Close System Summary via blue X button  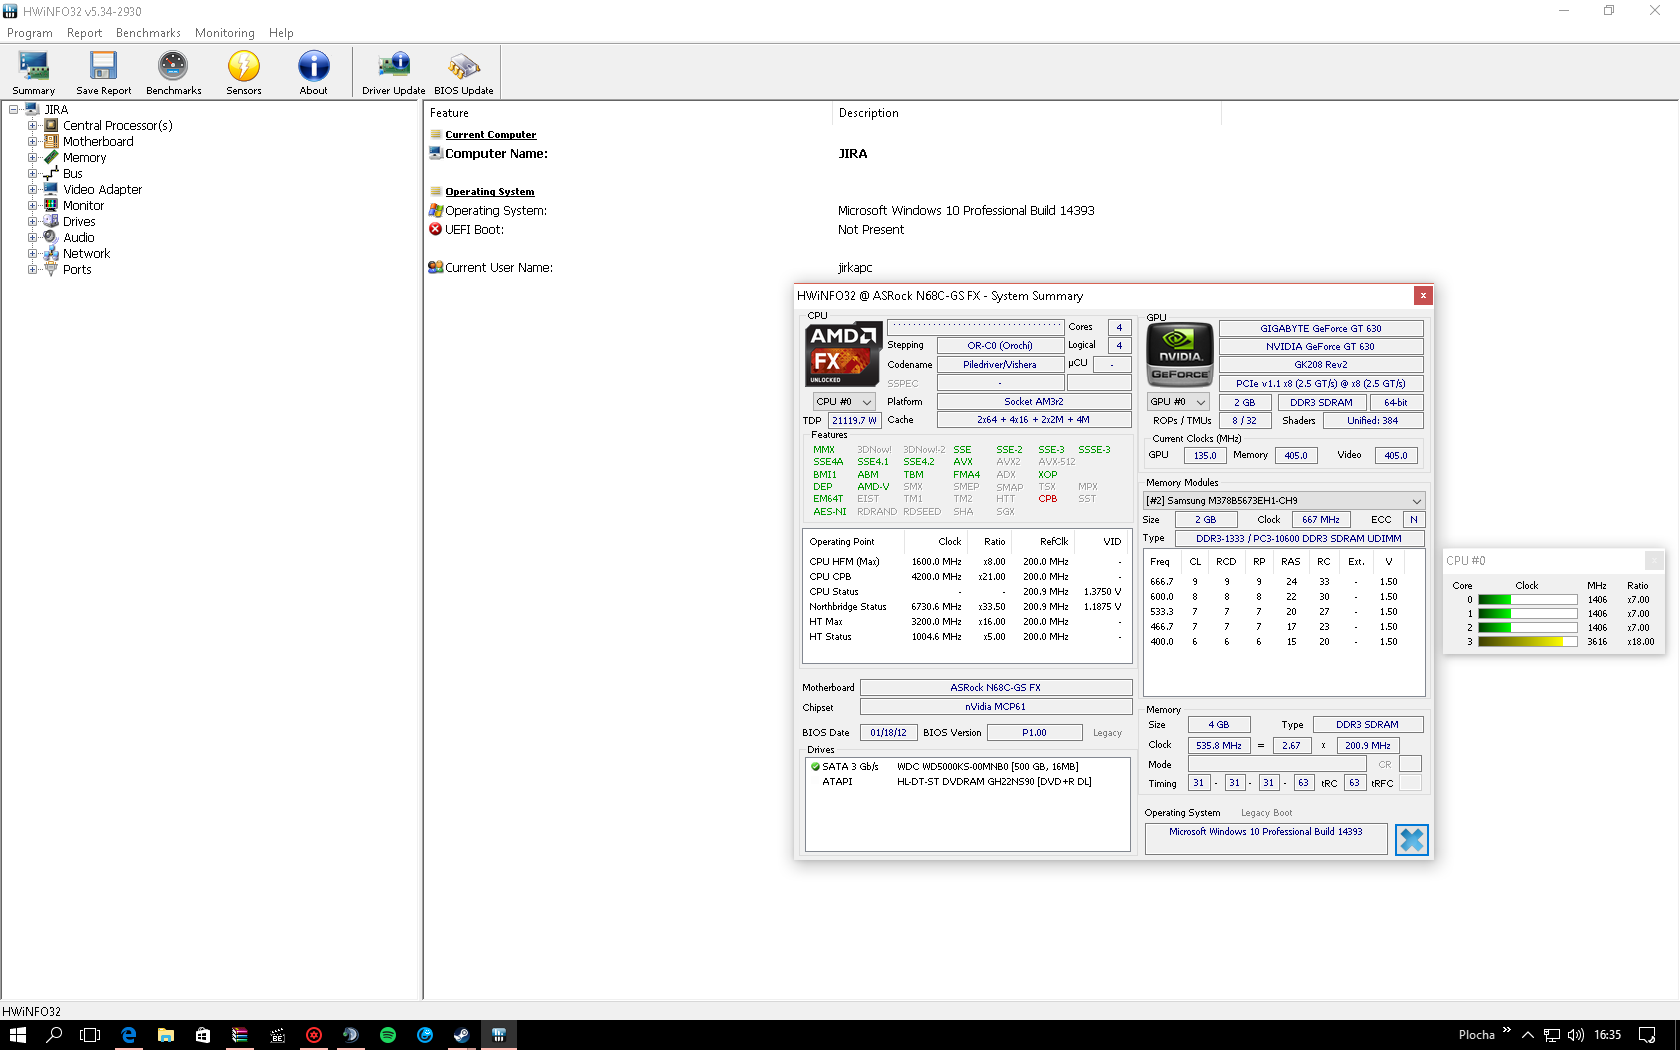(1411, 840)
